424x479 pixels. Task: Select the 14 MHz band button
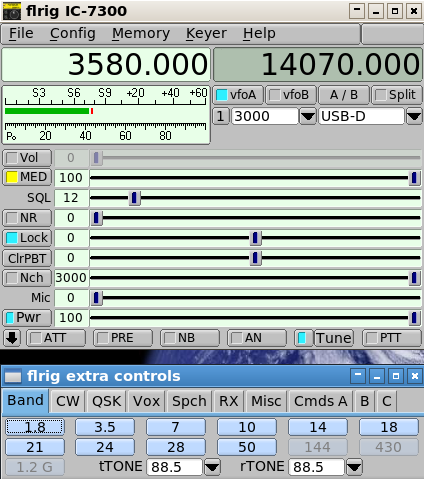click(x=318, y=427)
